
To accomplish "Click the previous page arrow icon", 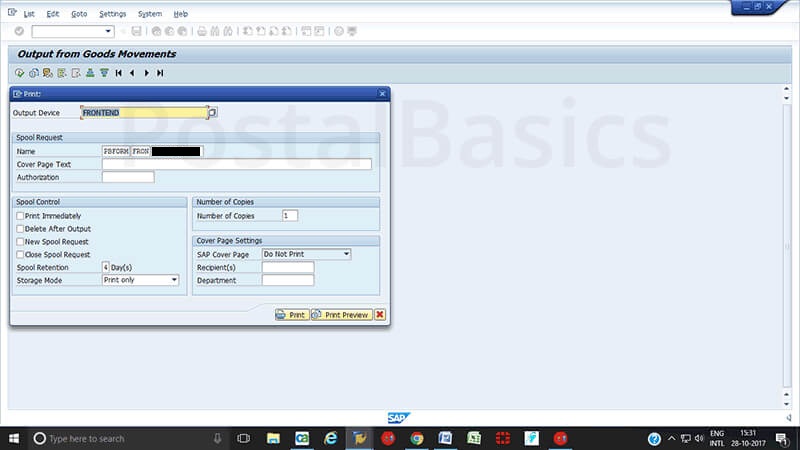I will 131,73.
